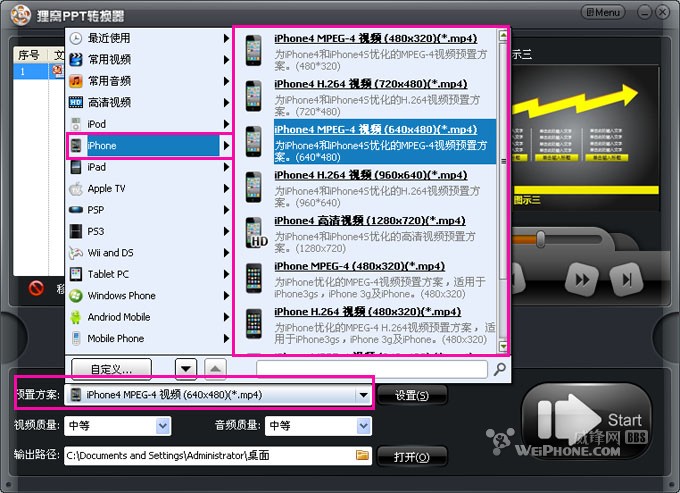
Task: Click the preset list scroll down arrow
Action: coord(503,346)
